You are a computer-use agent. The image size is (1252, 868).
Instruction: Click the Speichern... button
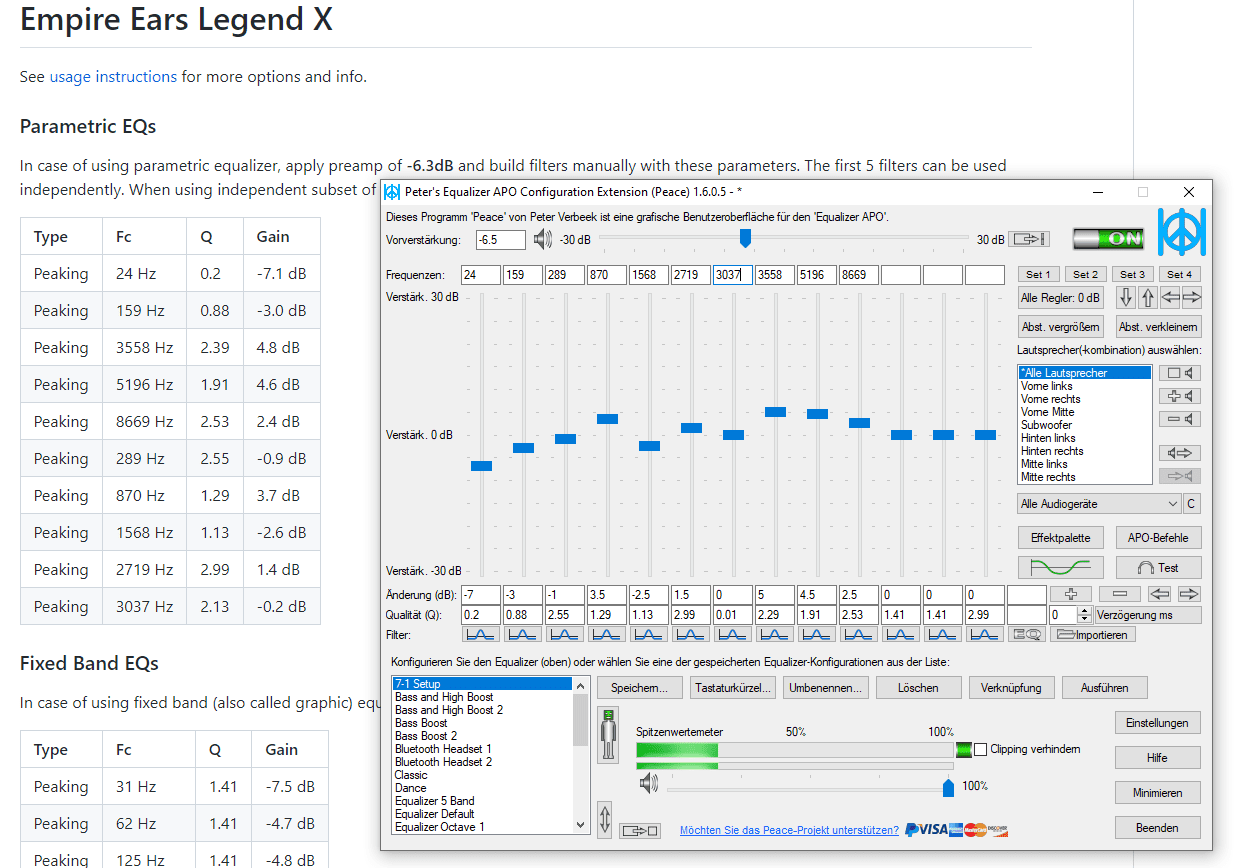pos(640,688)
